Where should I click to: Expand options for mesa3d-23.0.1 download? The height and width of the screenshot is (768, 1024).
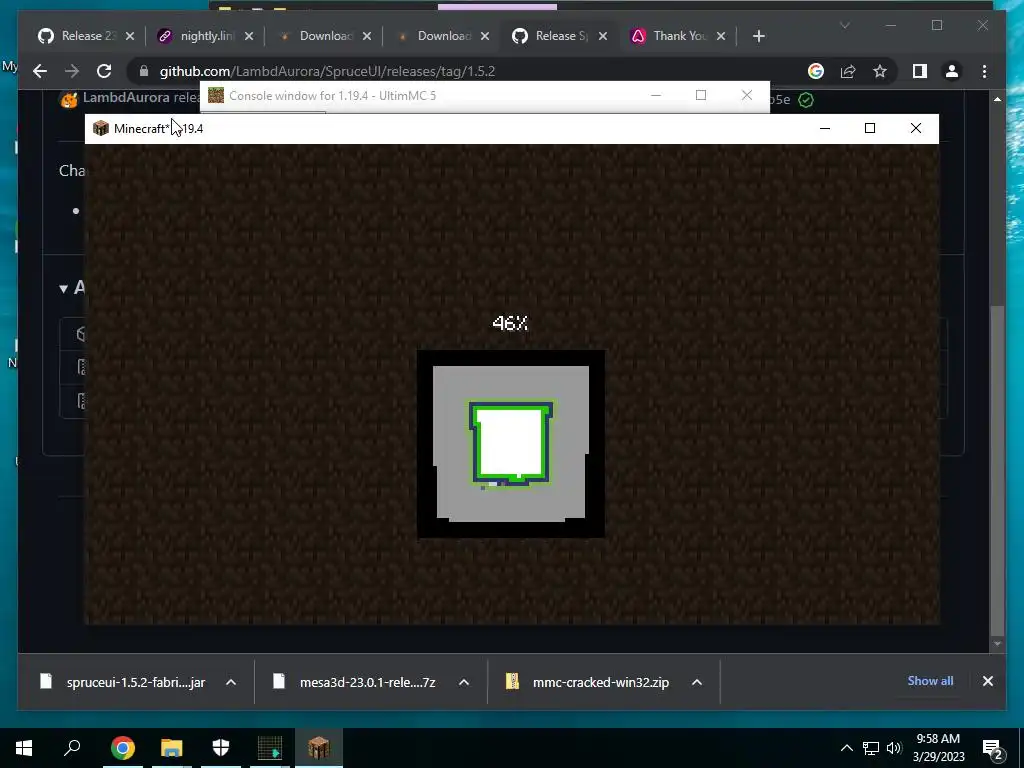(464, 682)
